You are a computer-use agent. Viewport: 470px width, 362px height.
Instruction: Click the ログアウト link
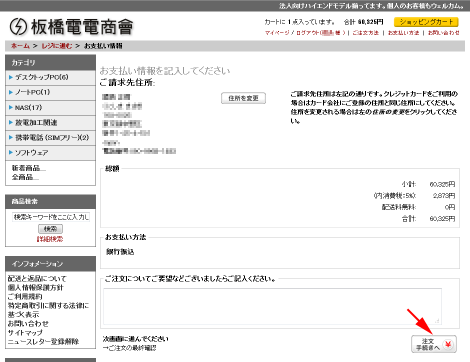click(308, 33)
